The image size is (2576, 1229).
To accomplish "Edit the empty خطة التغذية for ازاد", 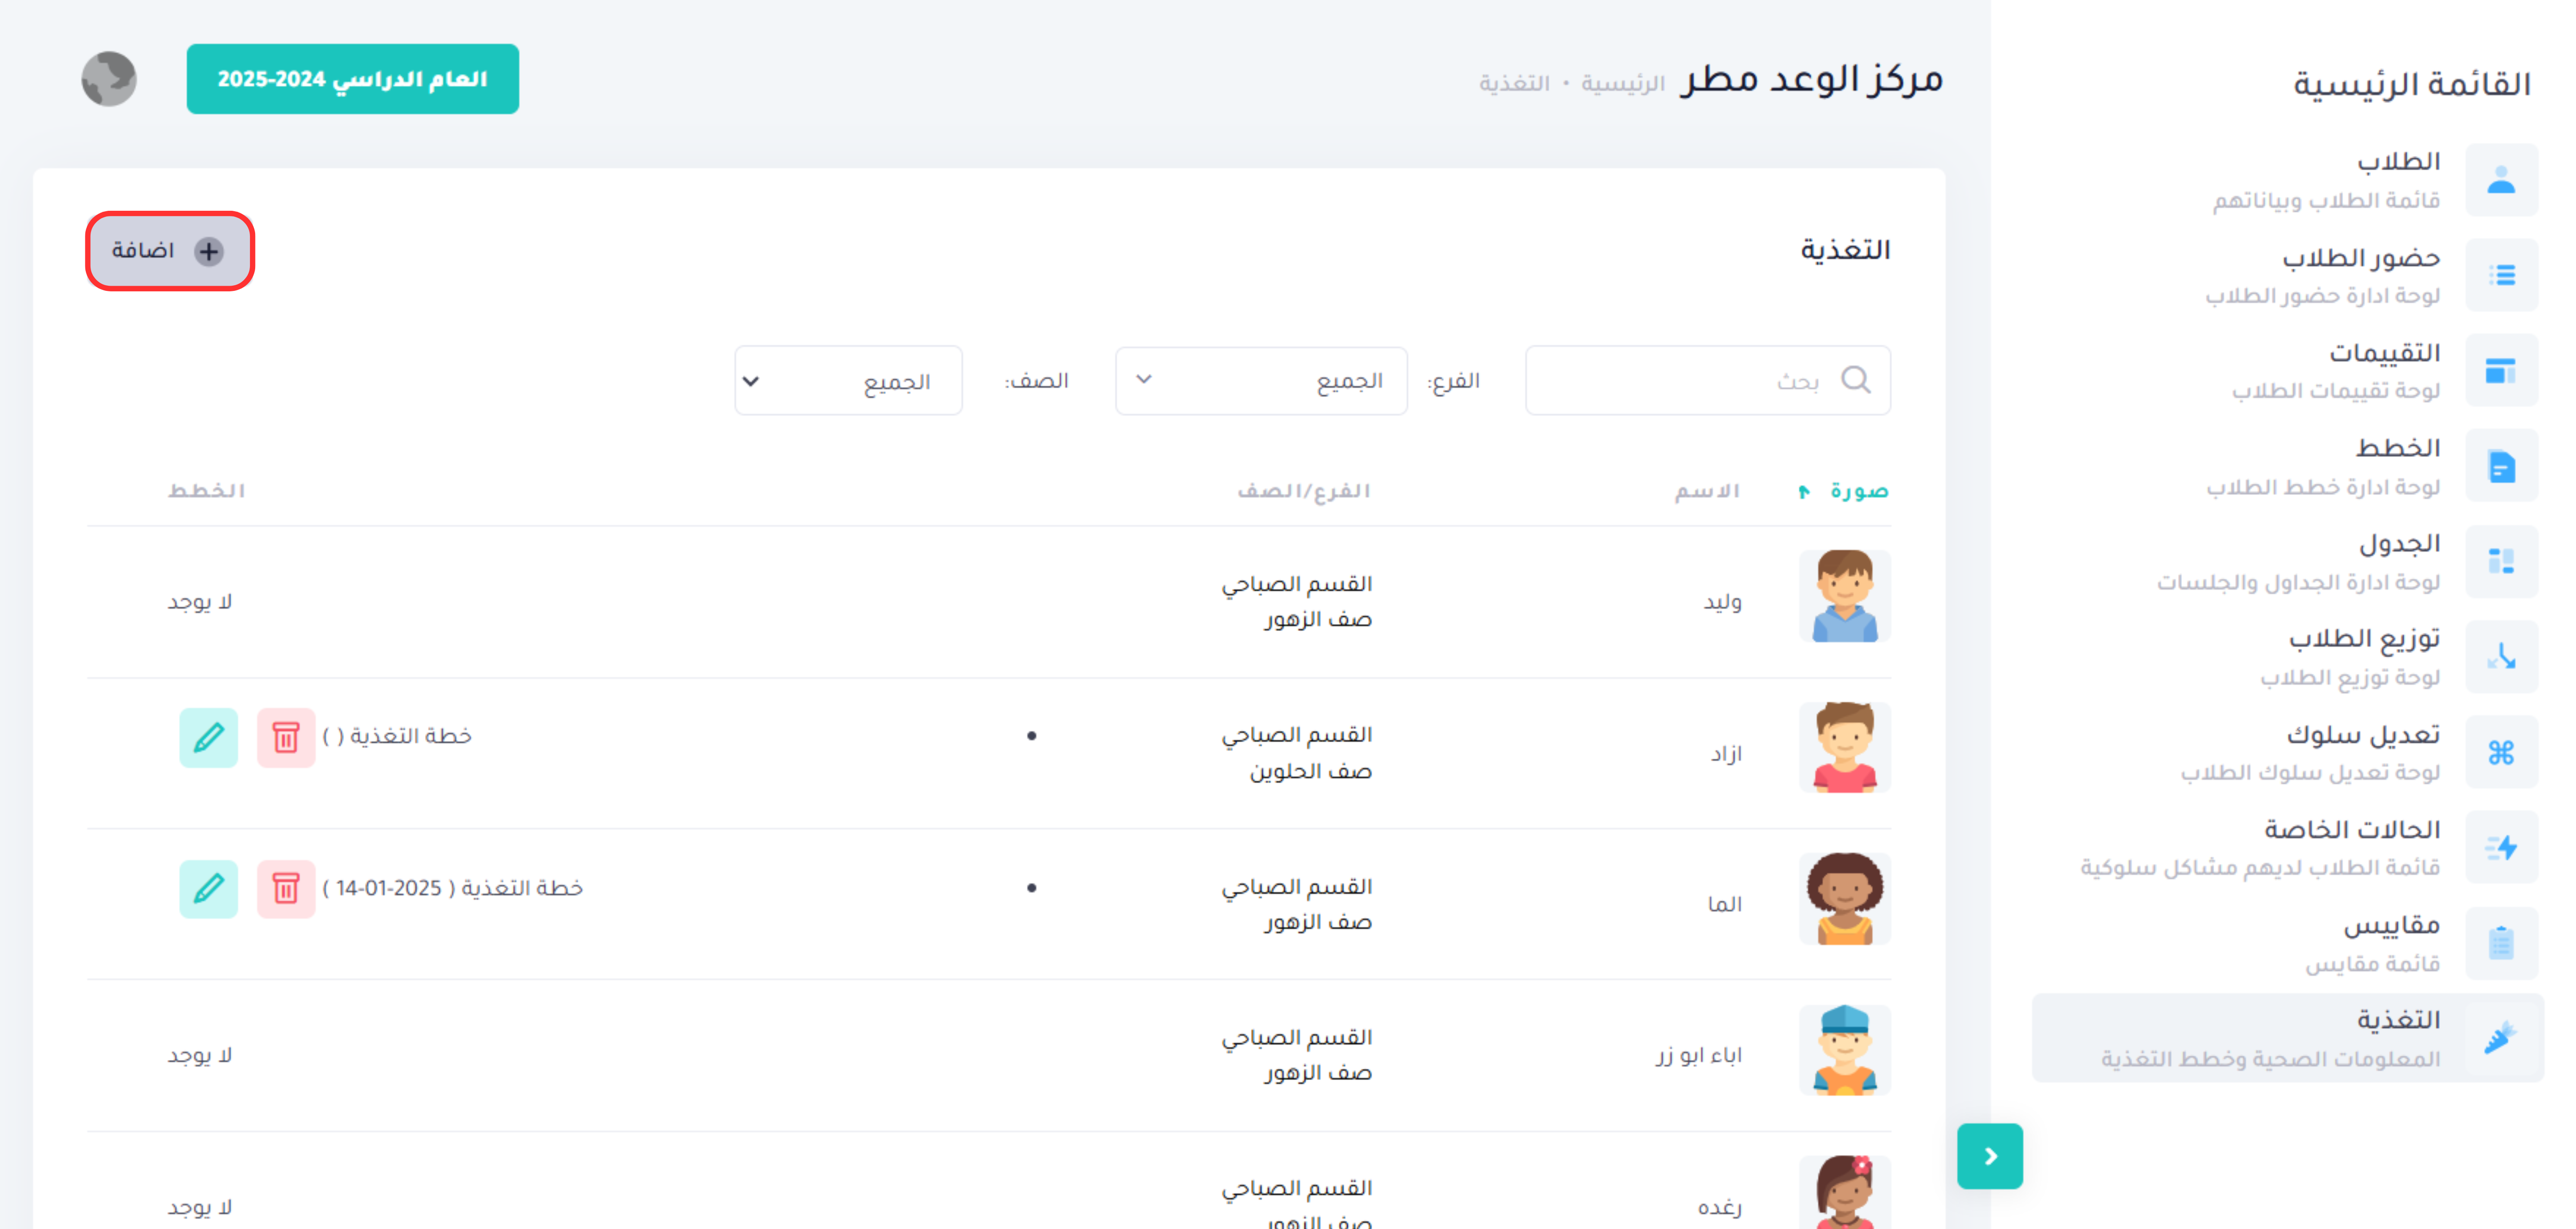I will click(209, 738).
